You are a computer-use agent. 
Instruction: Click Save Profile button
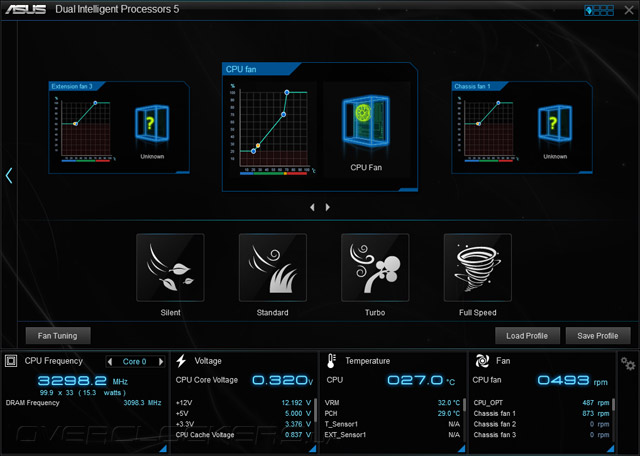[598, 336]
